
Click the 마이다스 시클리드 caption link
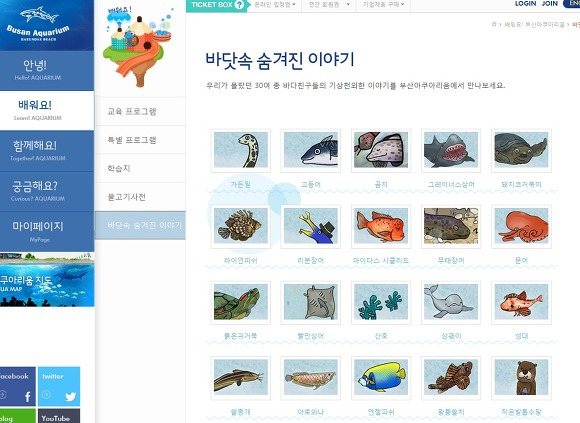tap(381, 260)
